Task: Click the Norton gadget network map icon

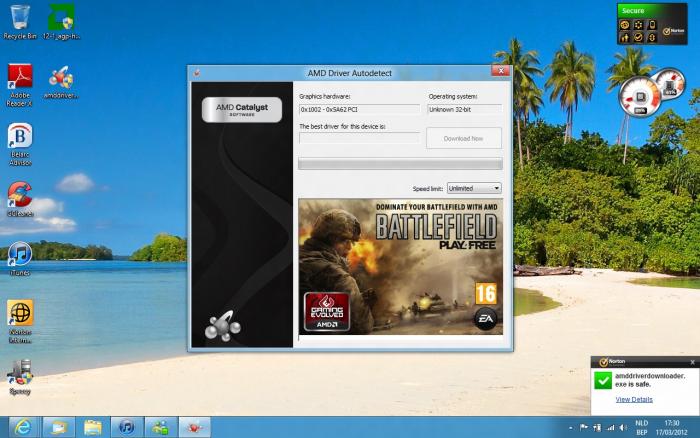Action: (638, 25)
